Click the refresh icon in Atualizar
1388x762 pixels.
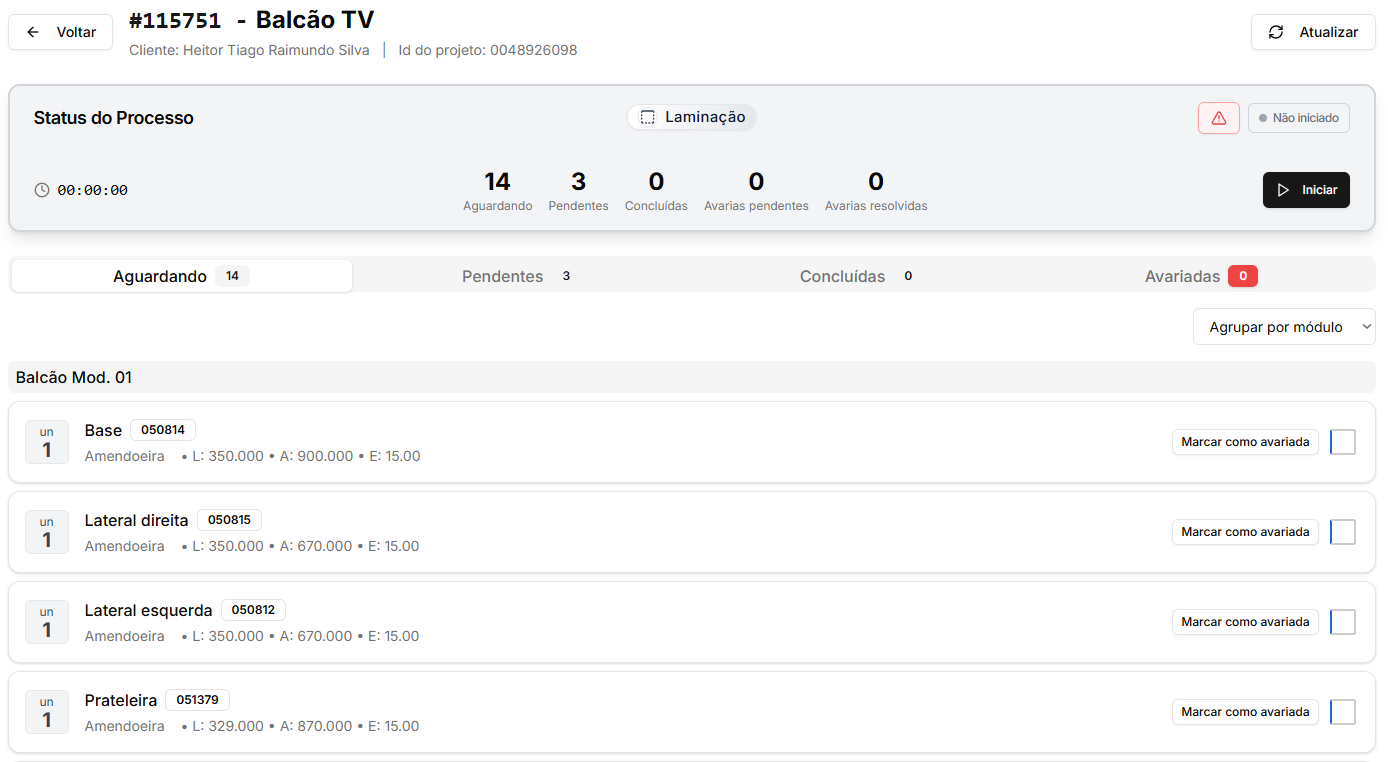1276,32
